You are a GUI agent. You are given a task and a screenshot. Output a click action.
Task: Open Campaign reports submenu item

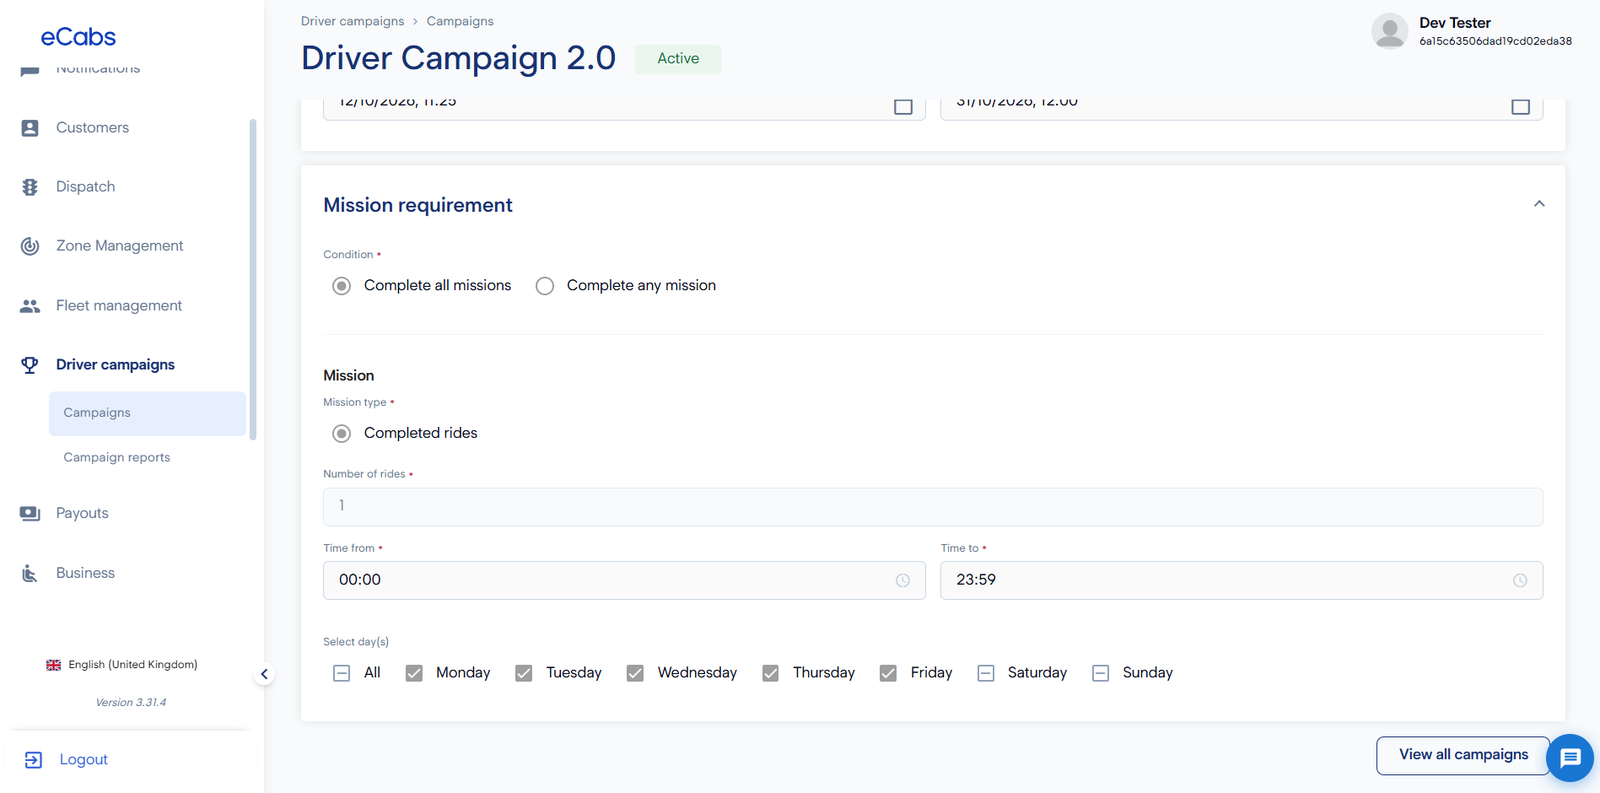117,458
